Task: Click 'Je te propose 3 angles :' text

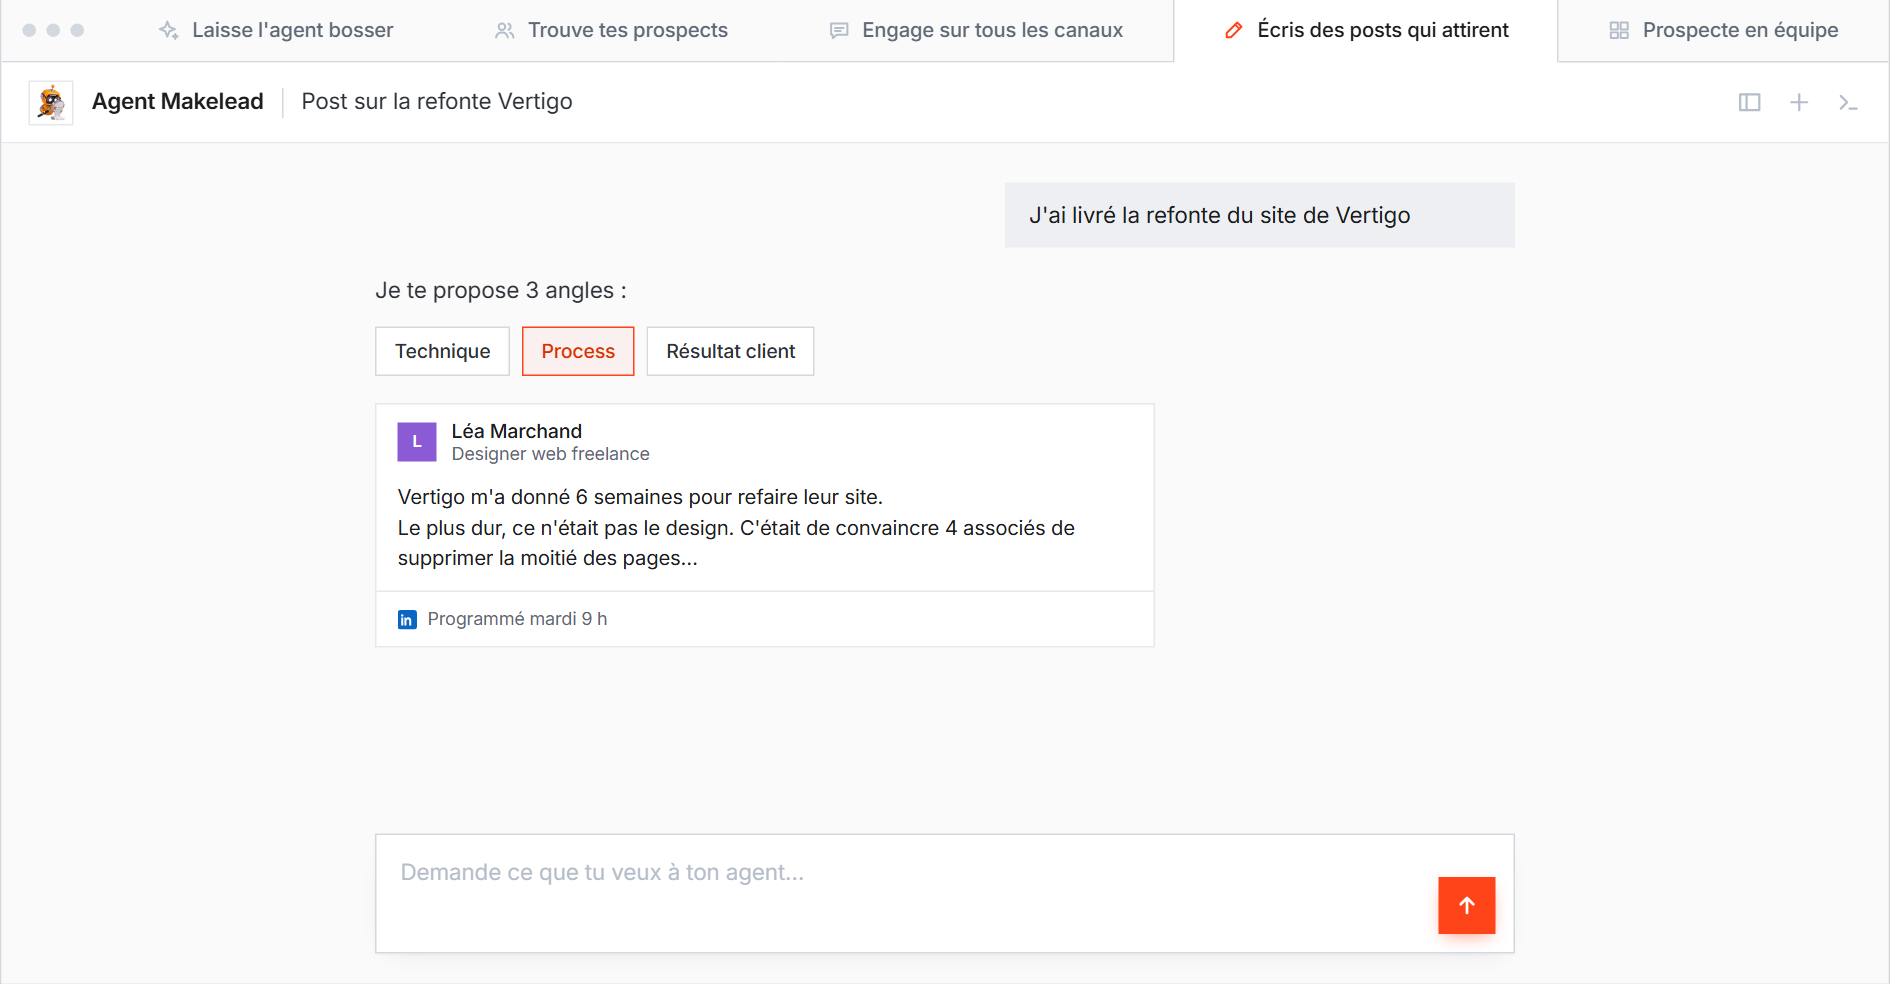Action: click(x=501, y=290)
